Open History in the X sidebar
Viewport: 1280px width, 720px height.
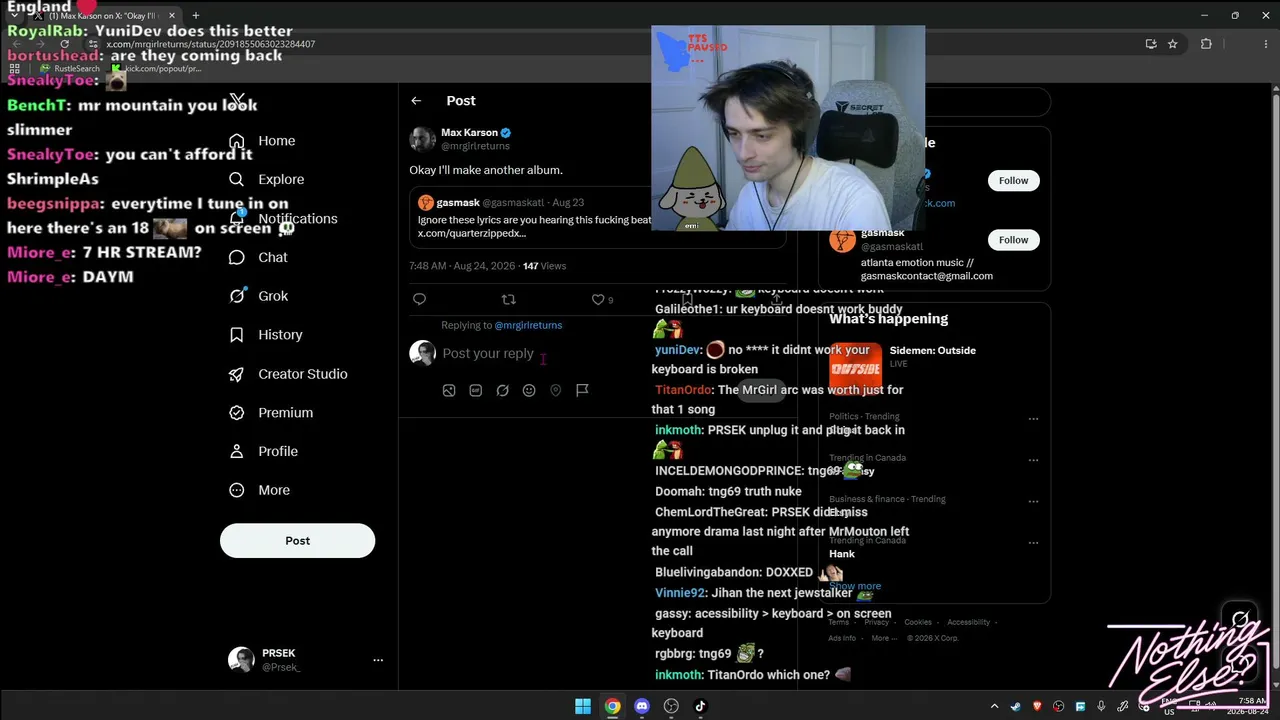coord(265,335)
